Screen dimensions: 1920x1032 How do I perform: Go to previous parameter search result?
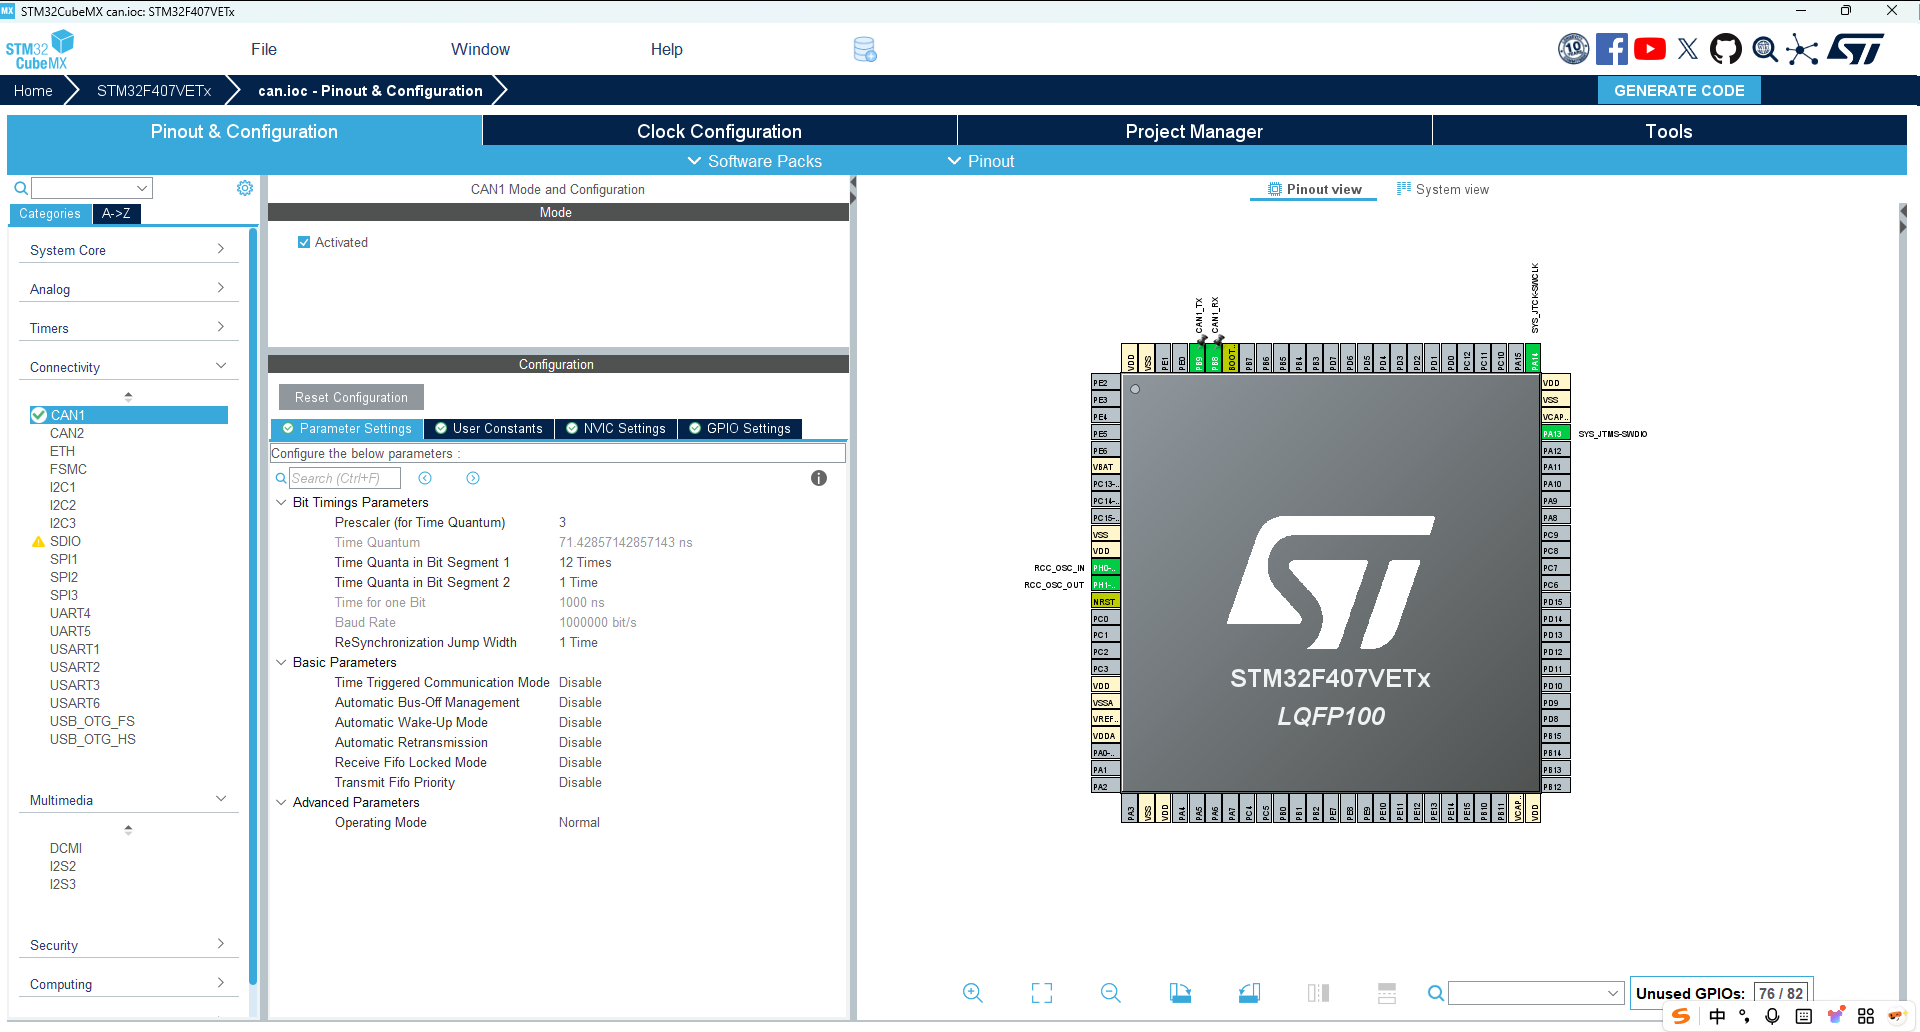[x=425, y=478]
